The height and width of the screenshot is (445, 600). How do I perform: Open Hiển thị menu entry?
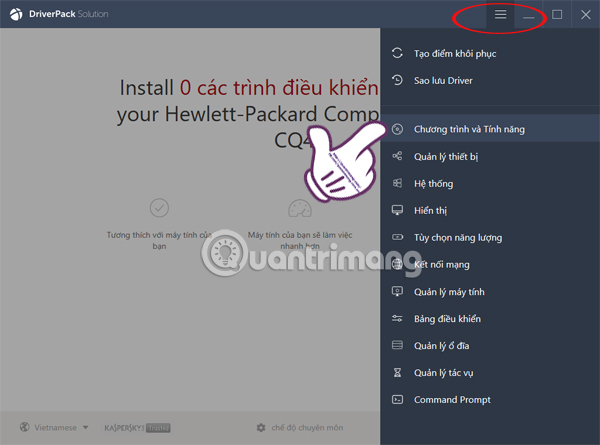pyautogui.click(x=490, y=210)
